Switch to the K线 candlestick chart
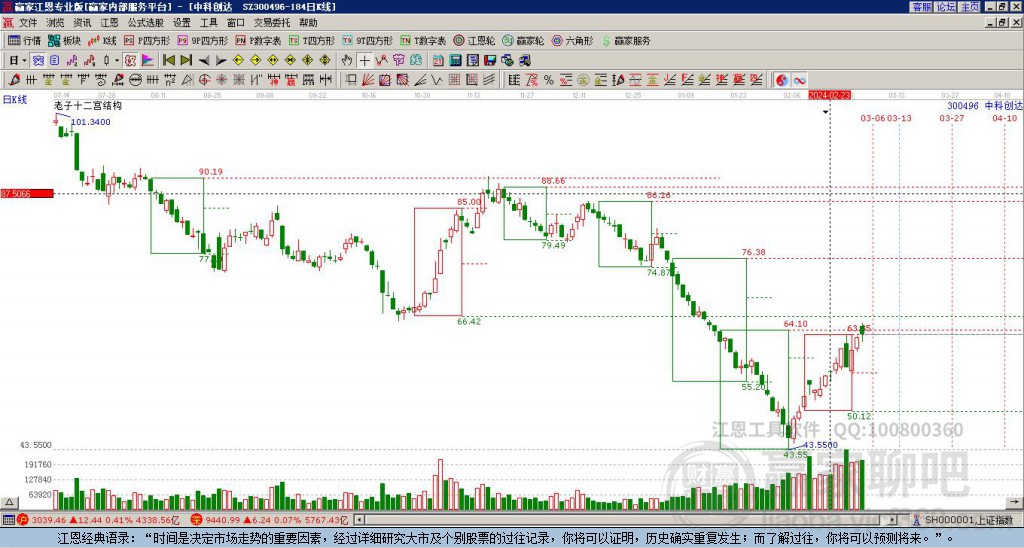 pyautogui.click(x=102, y=40)
